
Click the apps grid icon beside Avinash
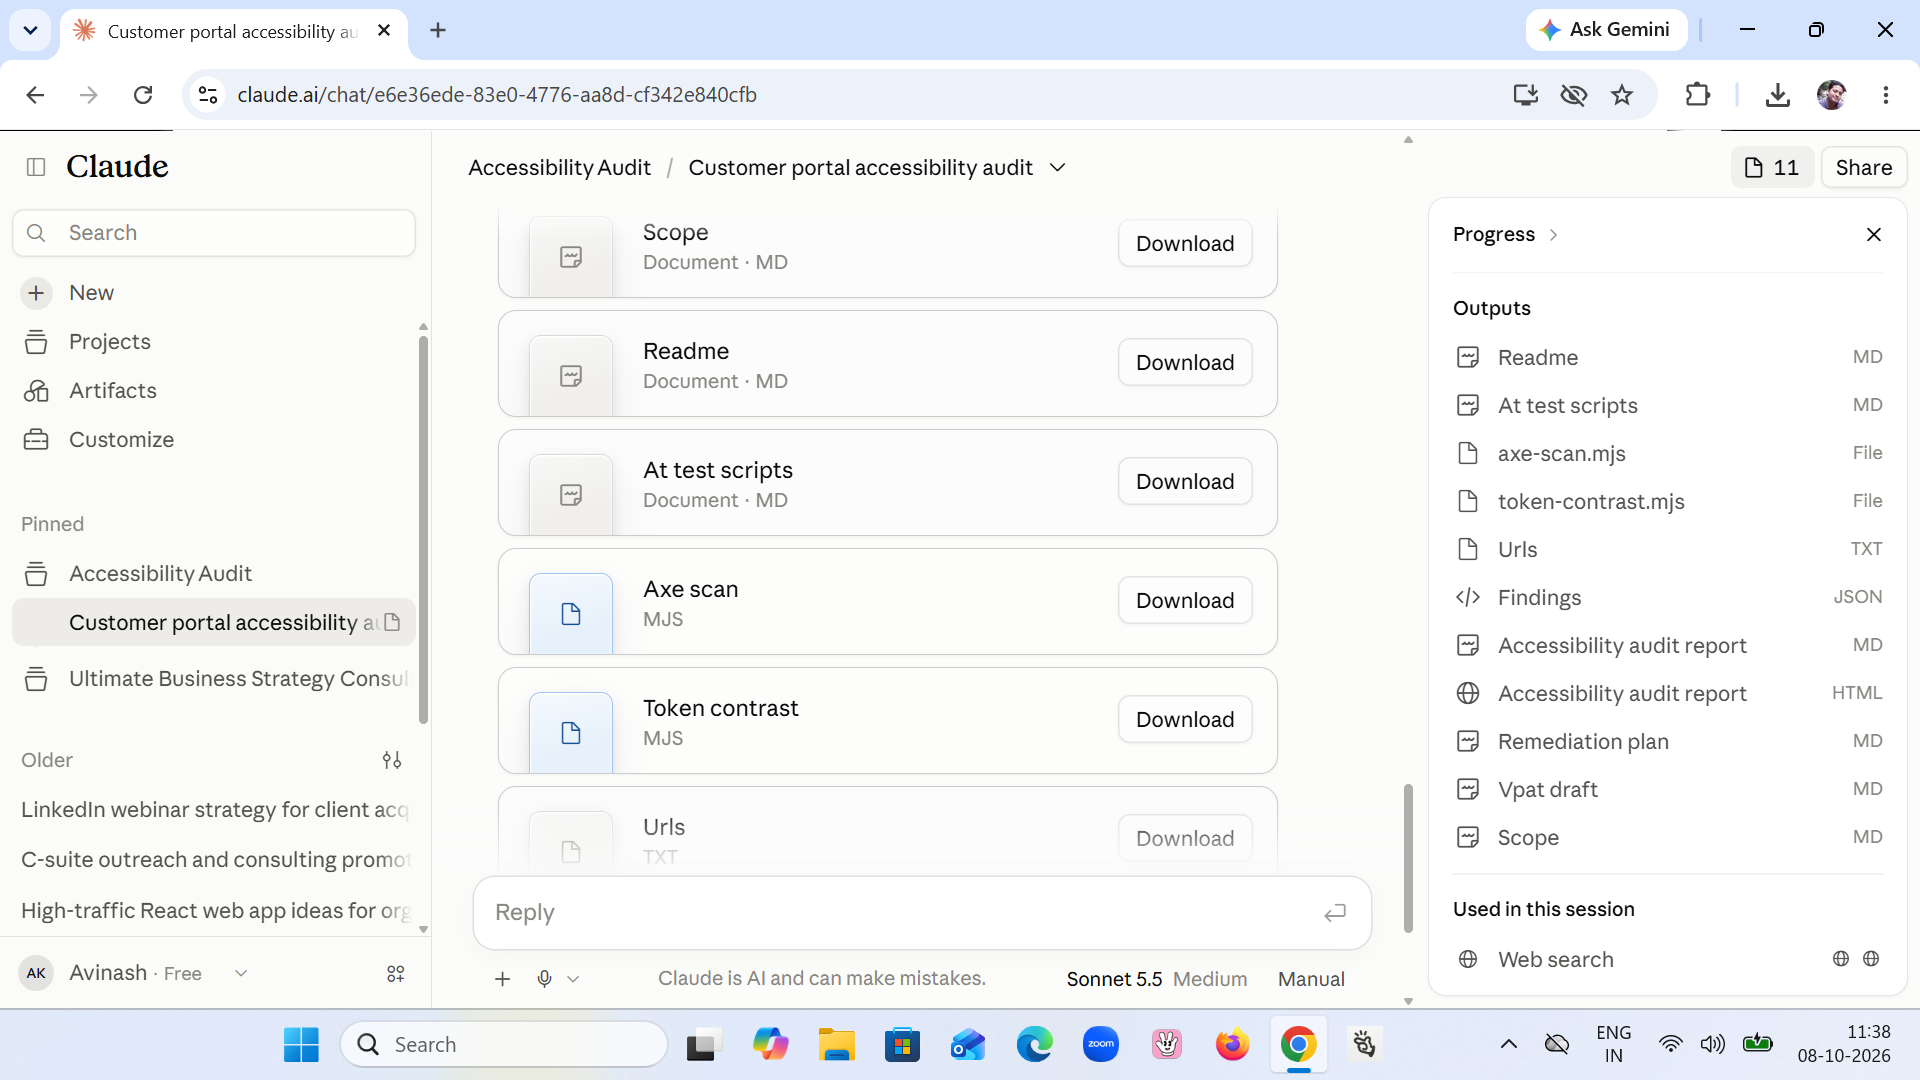[396, 973]
